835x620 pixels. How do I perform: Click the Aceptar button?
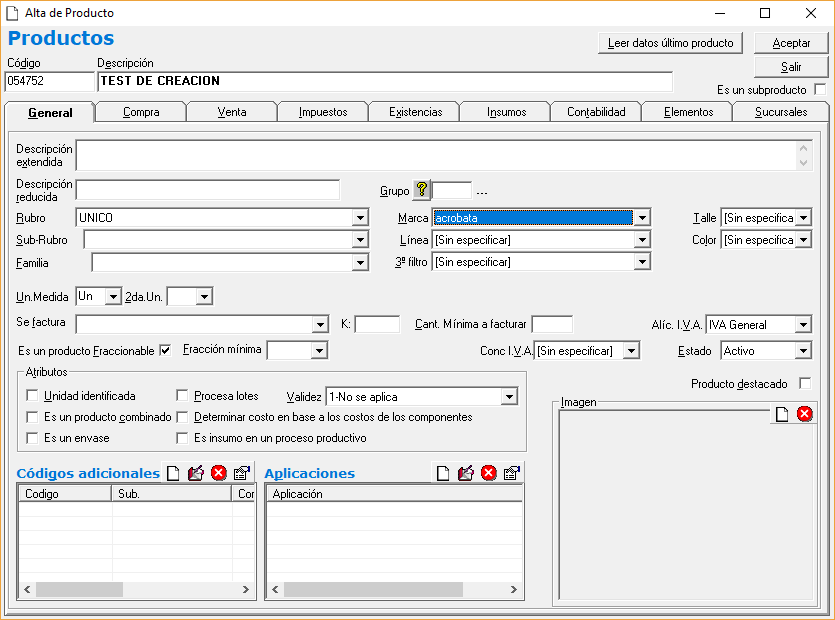click(x=792, y=43)
